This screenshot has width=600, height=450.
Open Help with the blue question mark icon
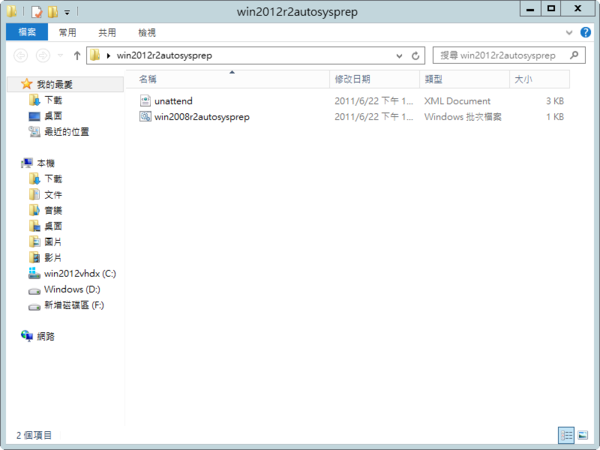pyautogui.click(x=585, y=32)
